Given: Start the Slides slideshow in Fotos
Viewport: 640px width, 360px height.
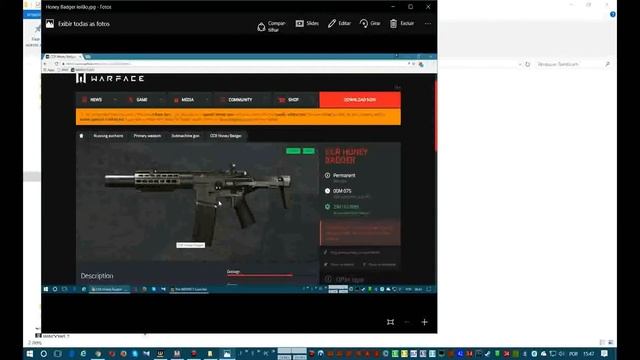Looking at the screenshot, I should (307, 23).
